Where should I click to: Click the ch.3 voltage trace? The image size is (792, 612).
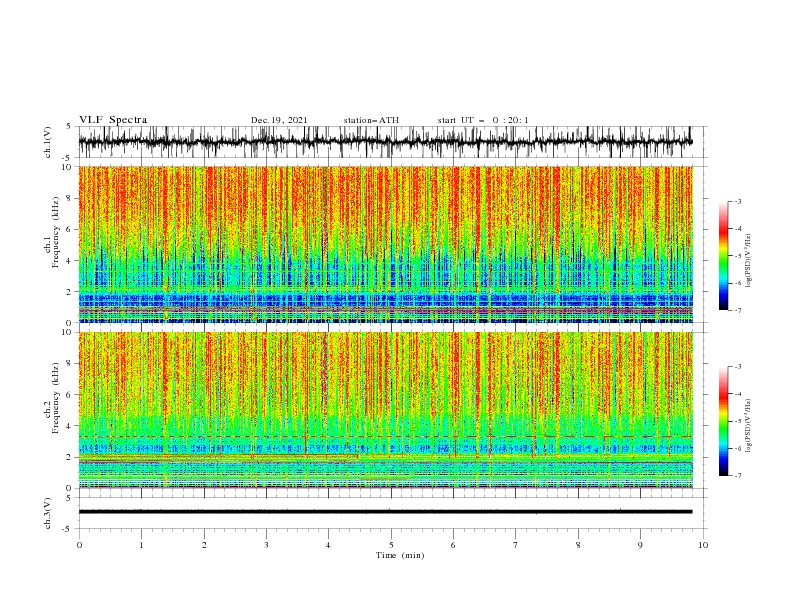coord(385,512)
